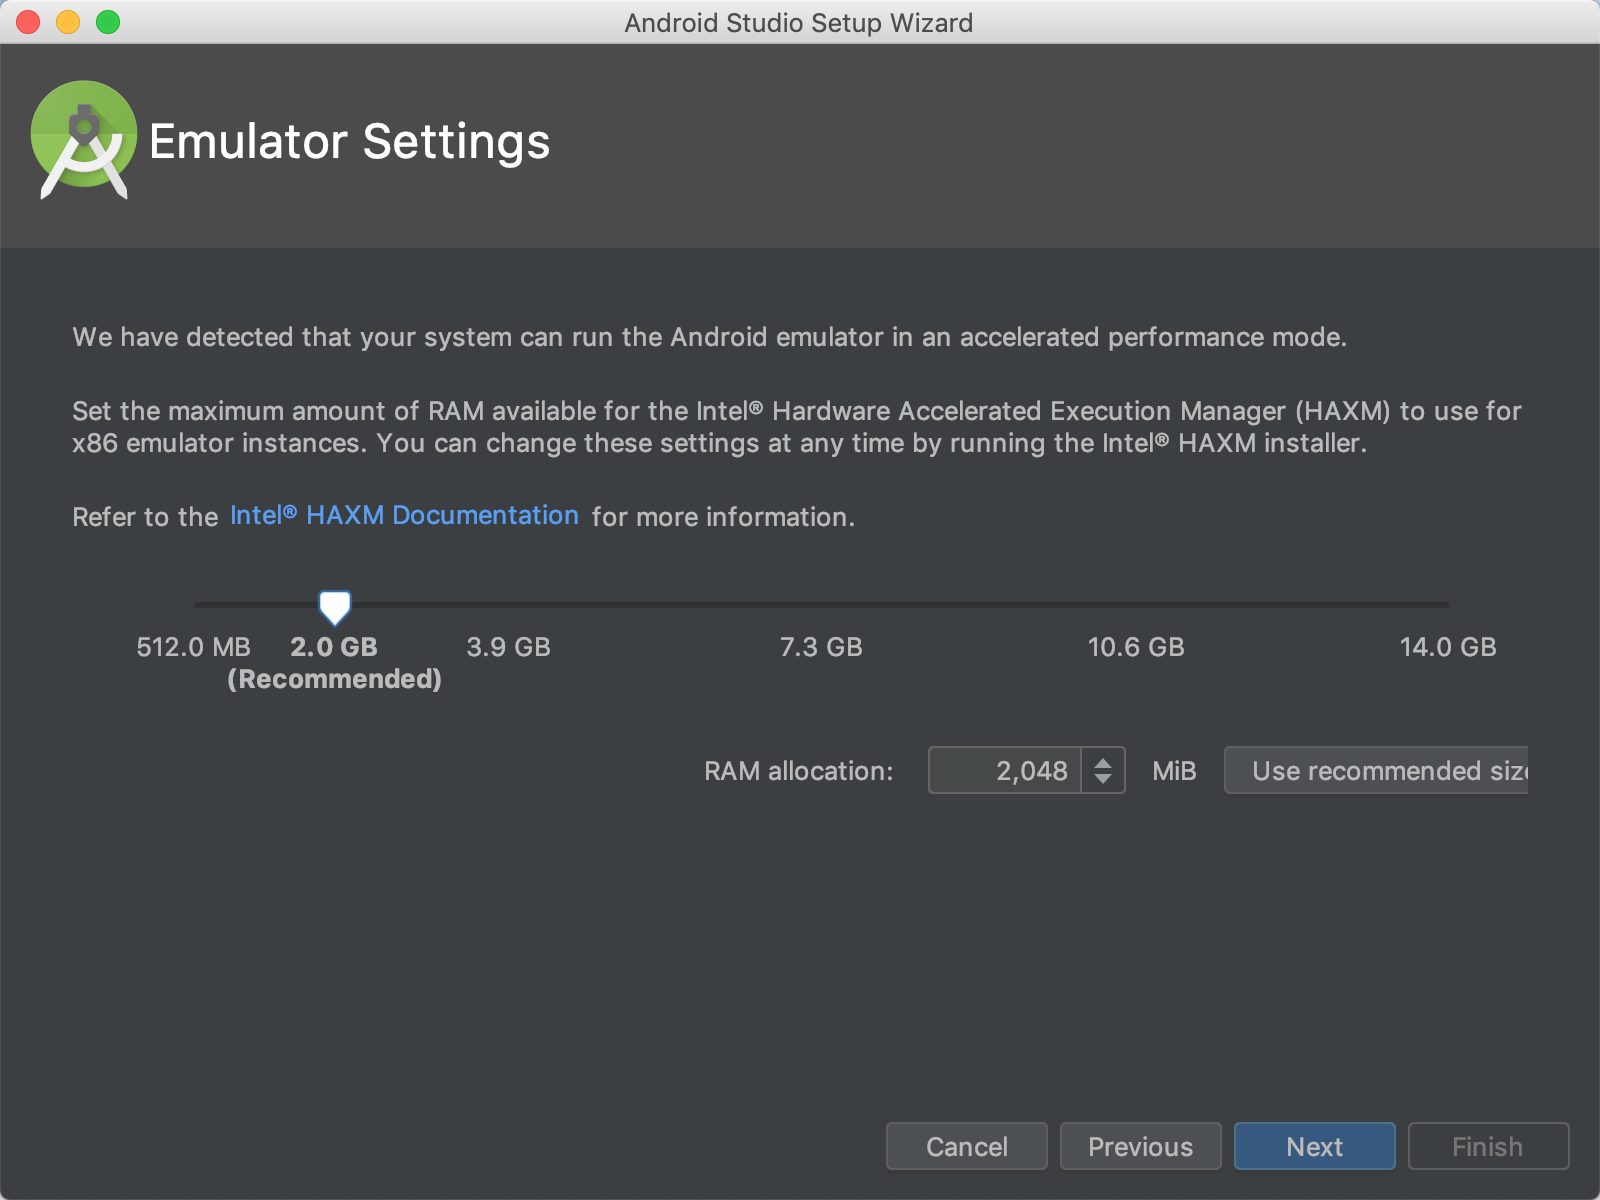Click the 3.9 GB slider label

508,647
